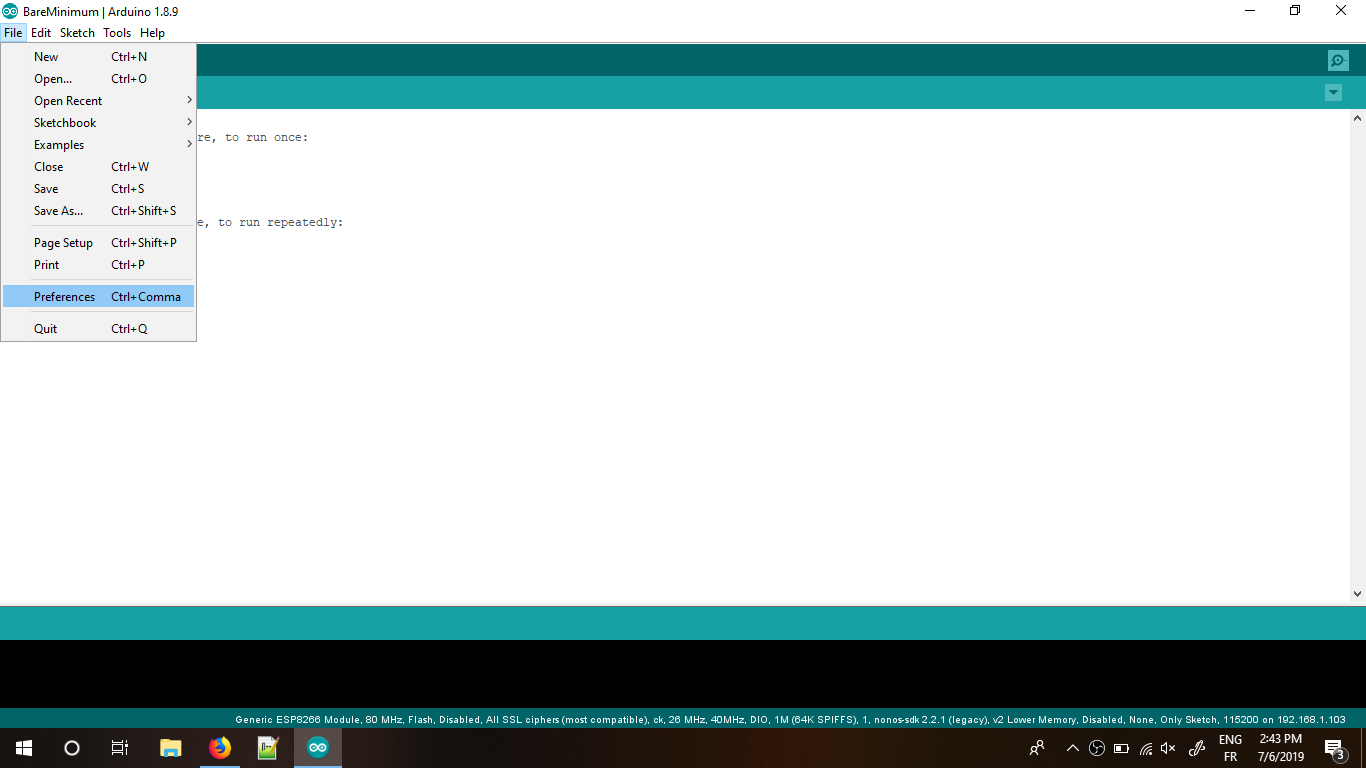Unmute the system volume from the tray
Screen dimensions: 1366x768
point(1167,747)
